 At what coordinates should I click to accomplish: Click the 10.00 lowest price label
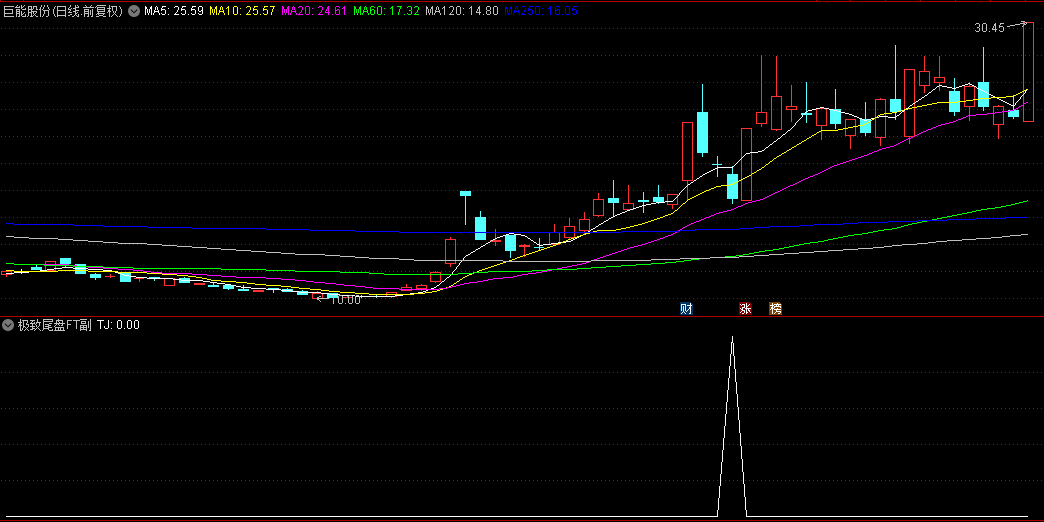(345, 300)
